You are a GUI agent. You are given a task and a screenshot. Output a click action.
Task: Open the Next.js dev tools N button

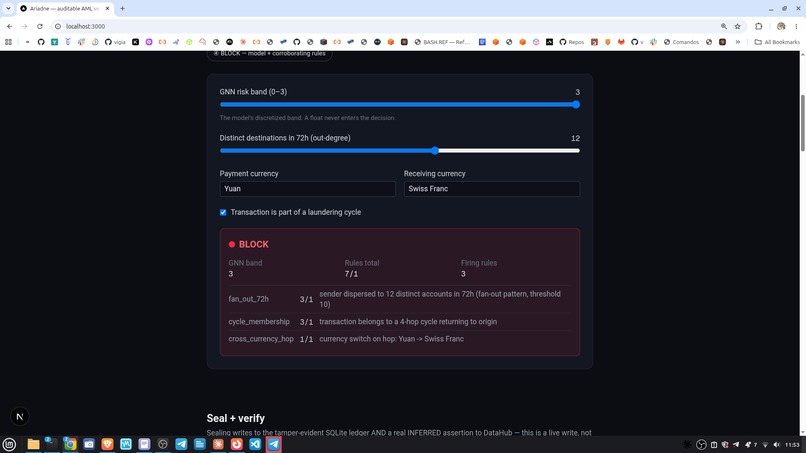click(x=20, y=416)
